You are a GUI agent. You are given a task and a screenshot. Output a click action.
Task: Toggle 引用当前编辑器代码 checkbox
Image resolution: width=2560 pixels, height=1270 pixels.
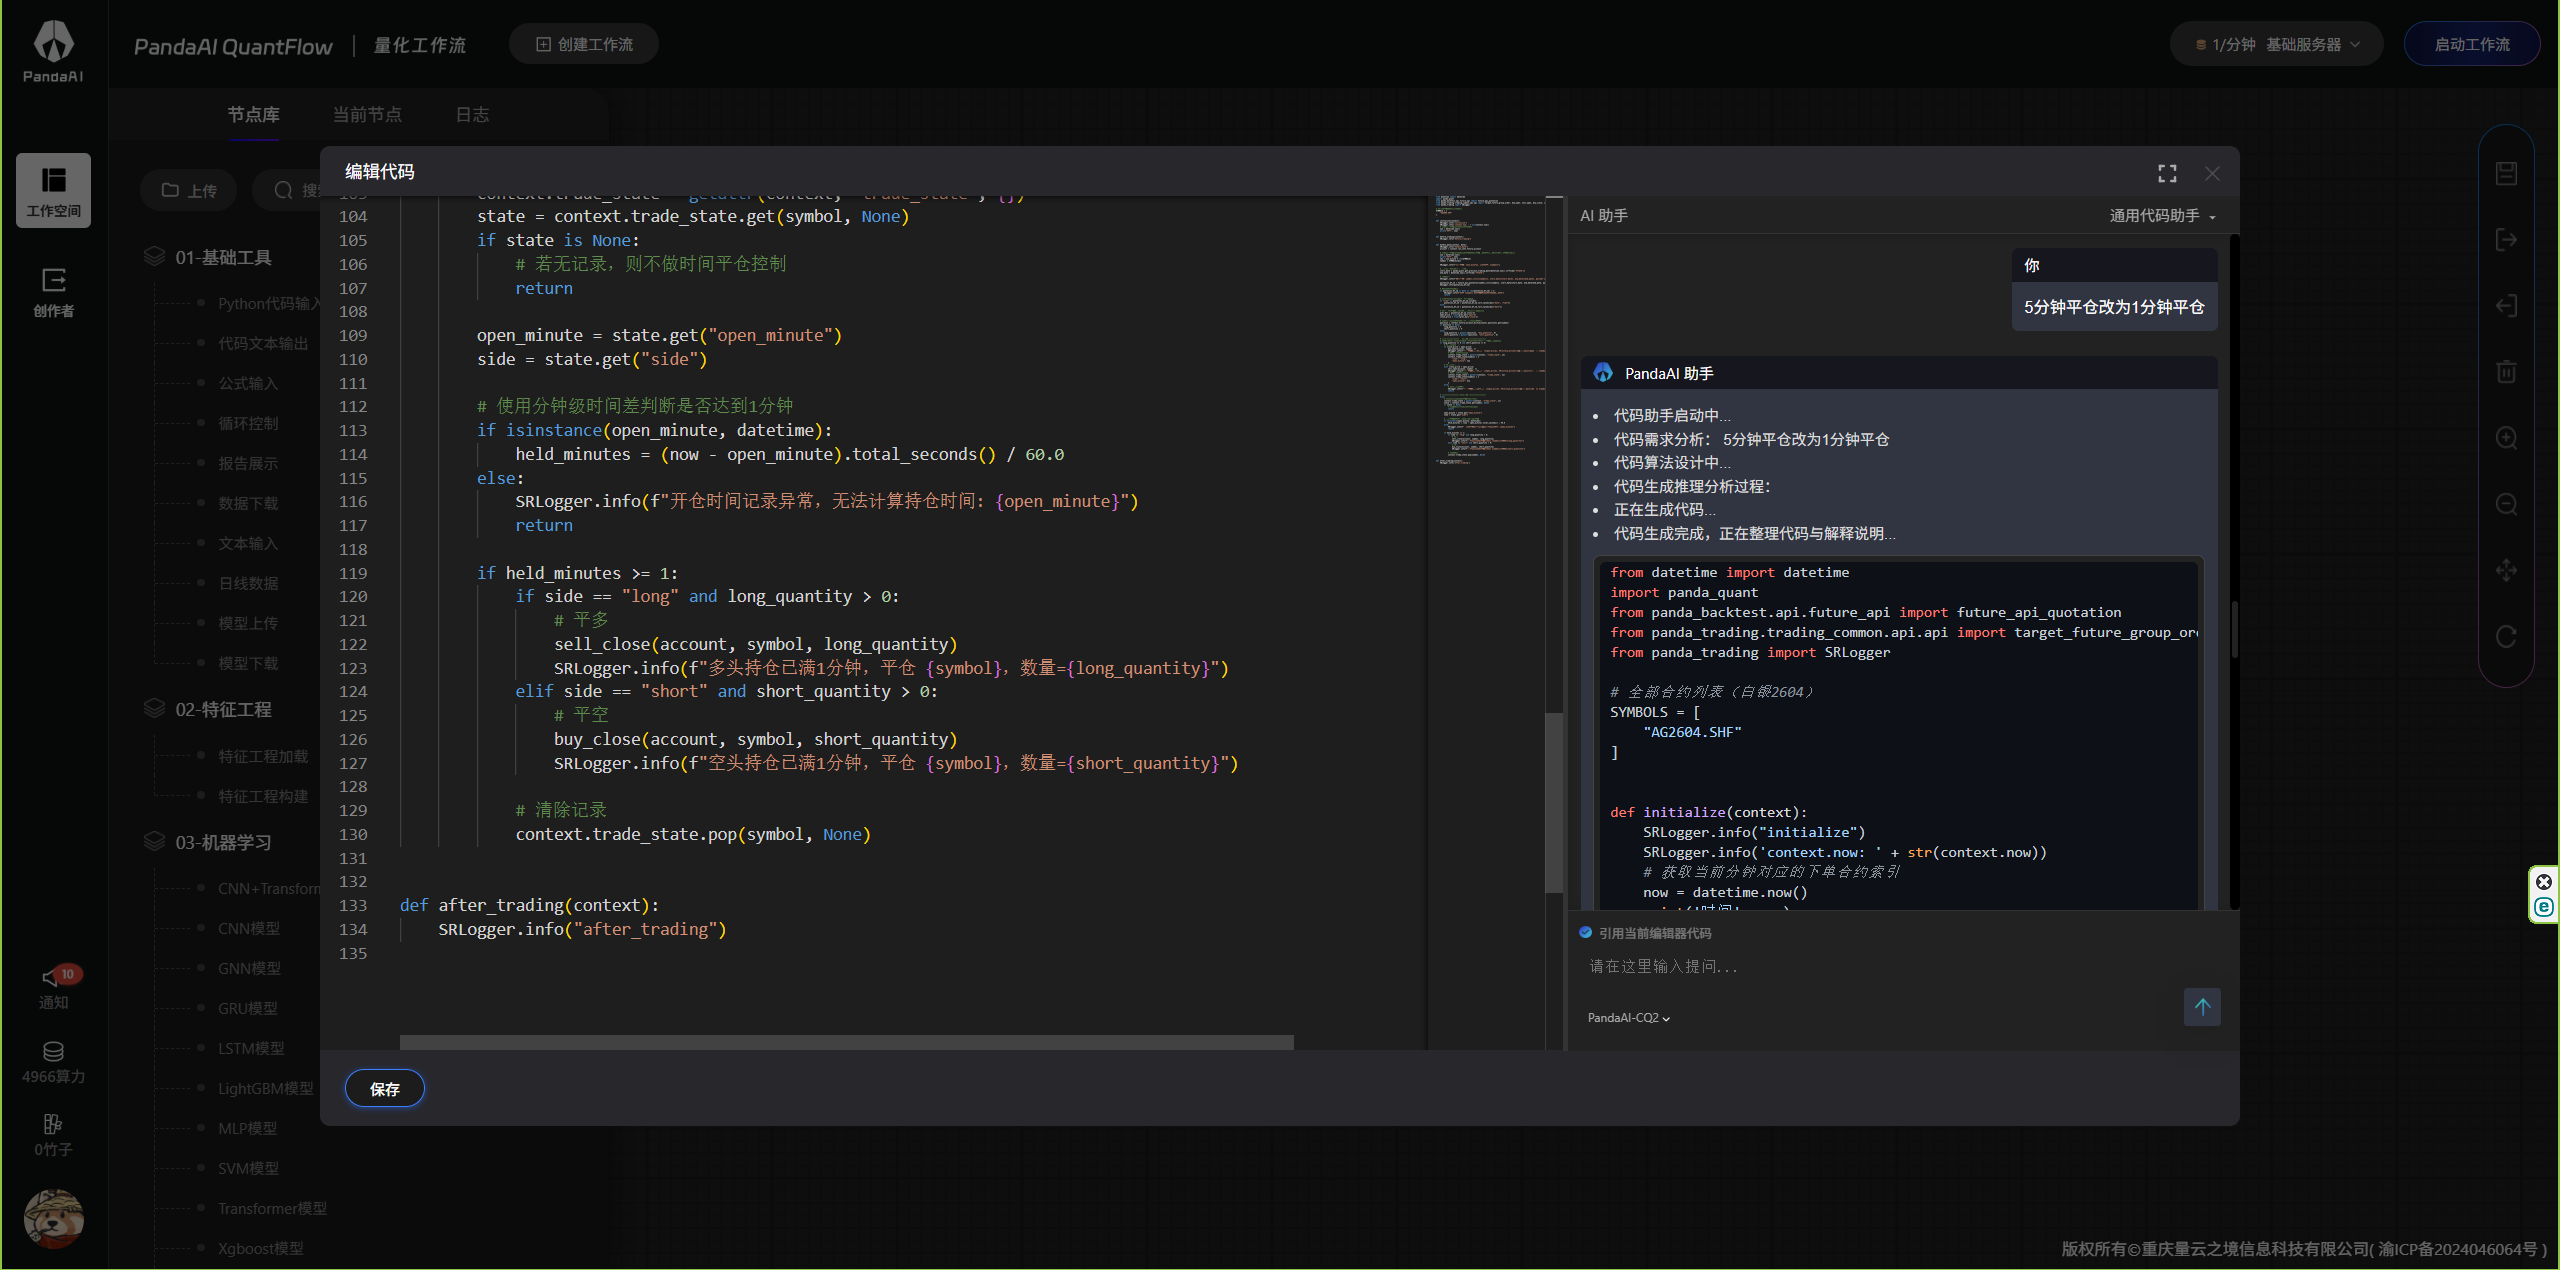[x=1586, y=933]
